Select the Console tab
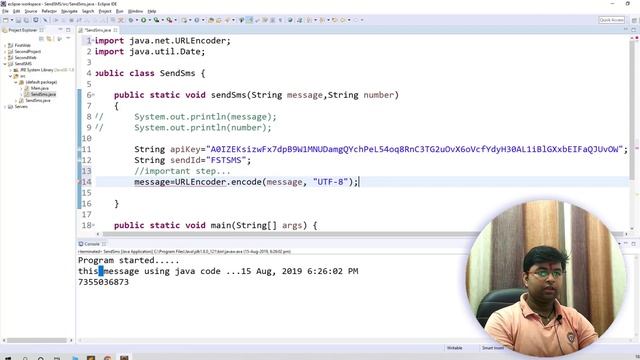 click(x=92, y=244)
